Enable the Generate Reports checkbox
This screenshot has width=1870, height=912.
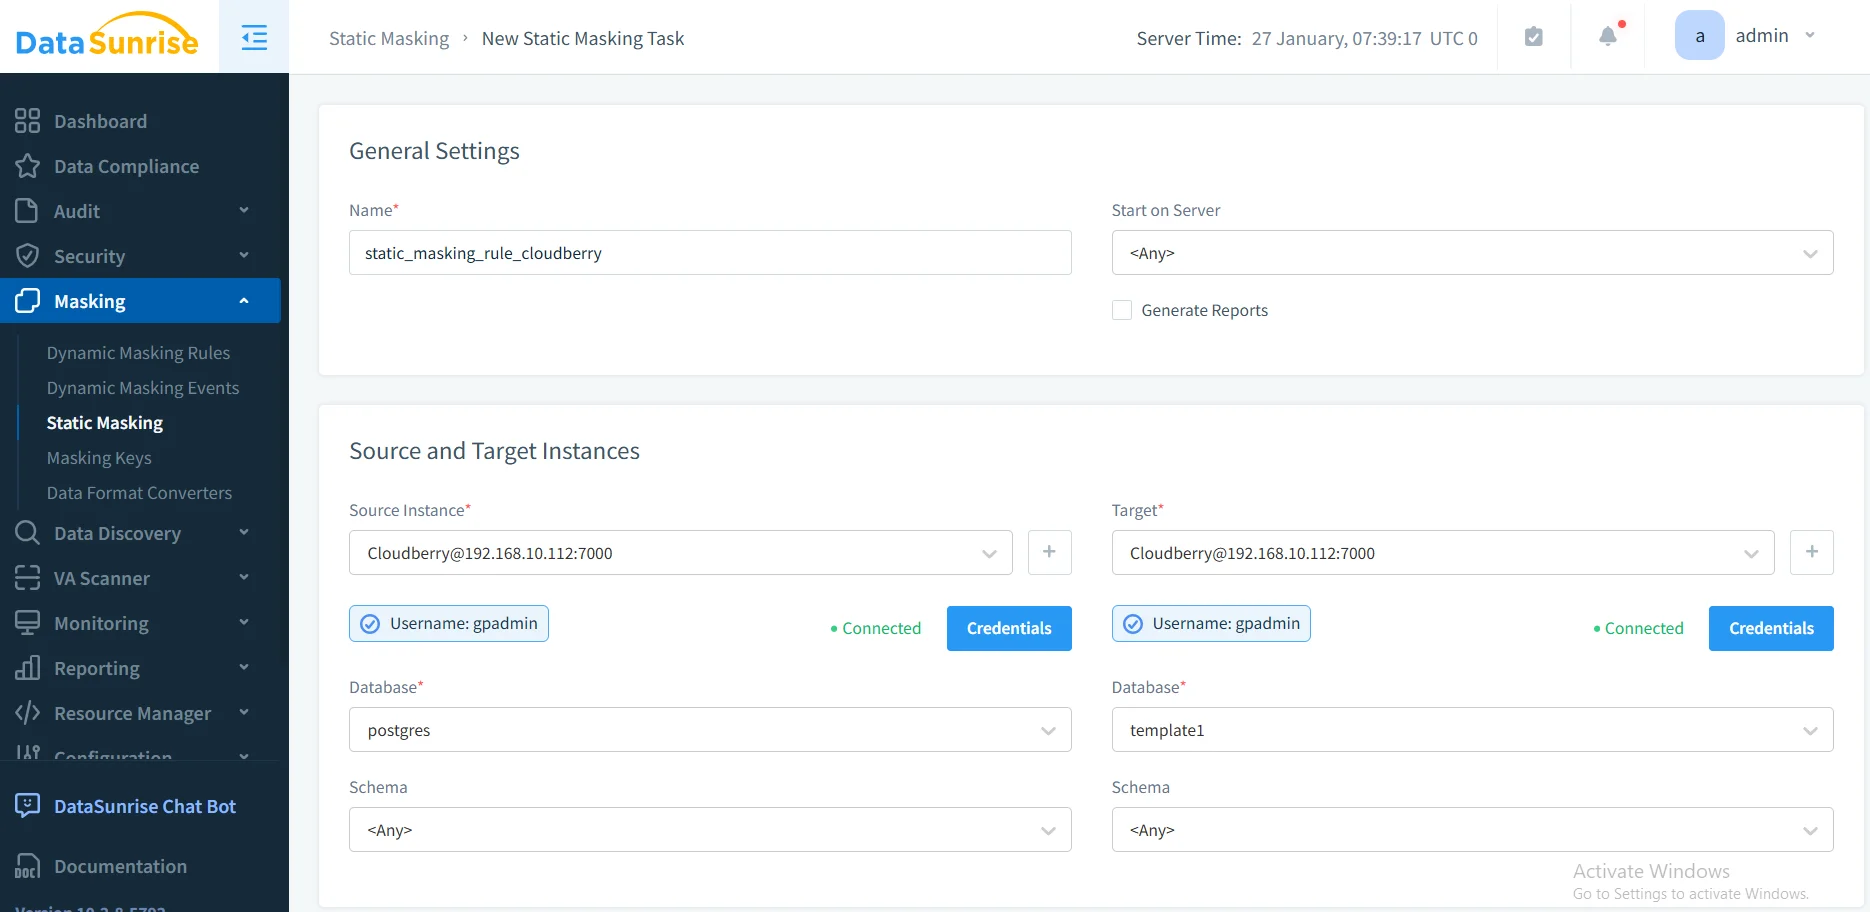[x=1121, y=310]
